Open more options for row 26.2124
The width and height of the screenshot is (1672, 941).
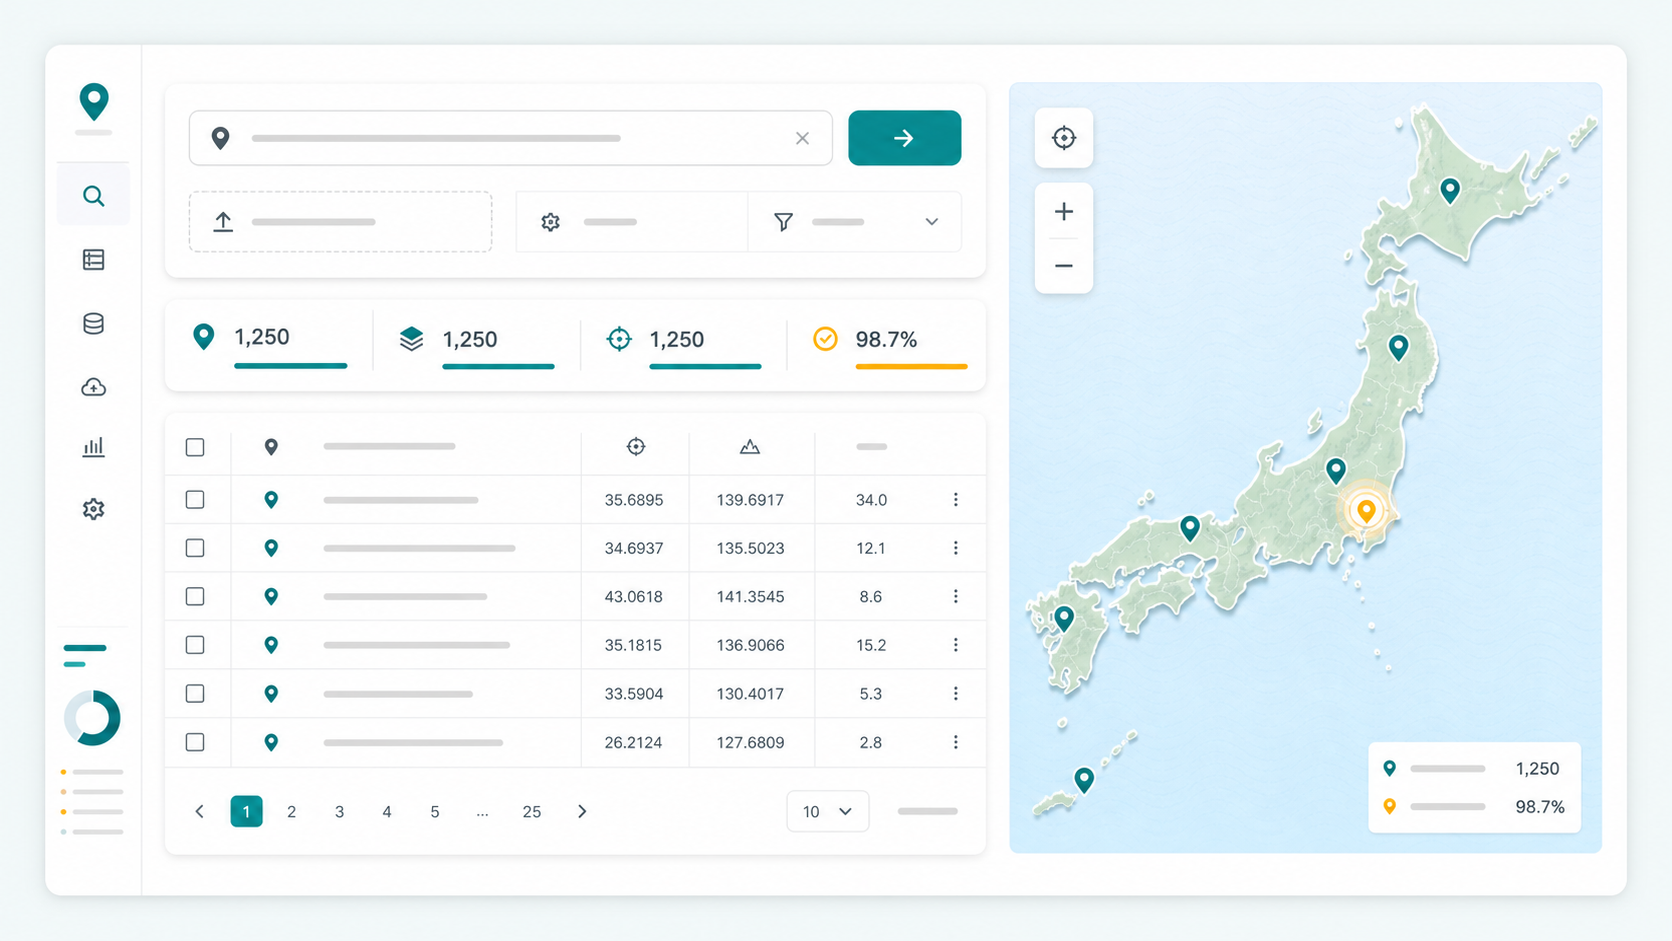(x=955, y=742)
